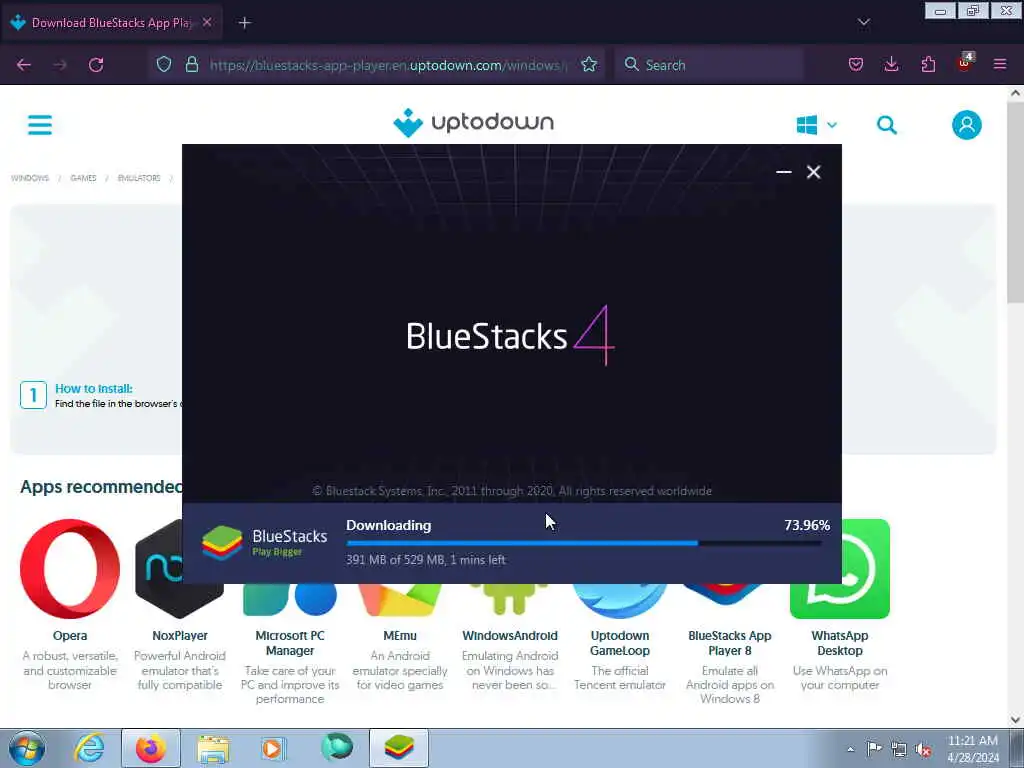
Task: Close the Download BlueStacks tab
Action: 207,22
